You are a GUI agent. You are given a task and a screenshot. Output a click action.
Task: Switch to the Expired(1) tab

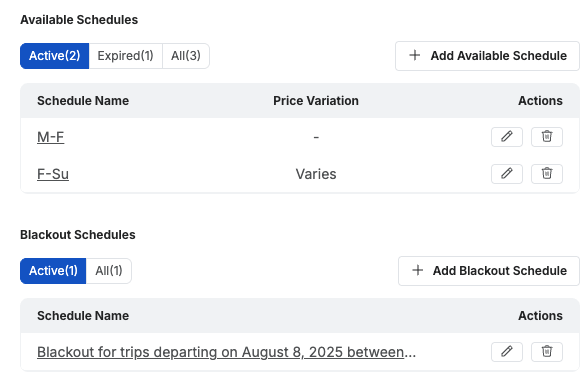click(125, 56)
